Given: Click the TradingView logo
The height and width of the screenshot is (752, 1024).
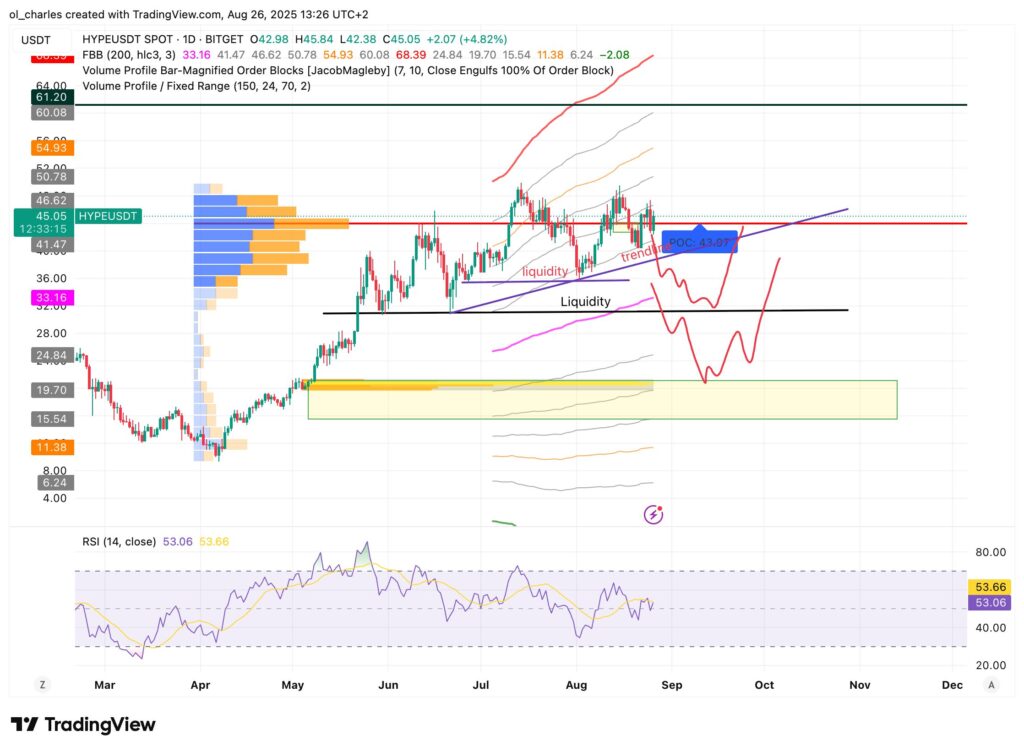Looking at the screenshot, I should (x=83, y=725).
